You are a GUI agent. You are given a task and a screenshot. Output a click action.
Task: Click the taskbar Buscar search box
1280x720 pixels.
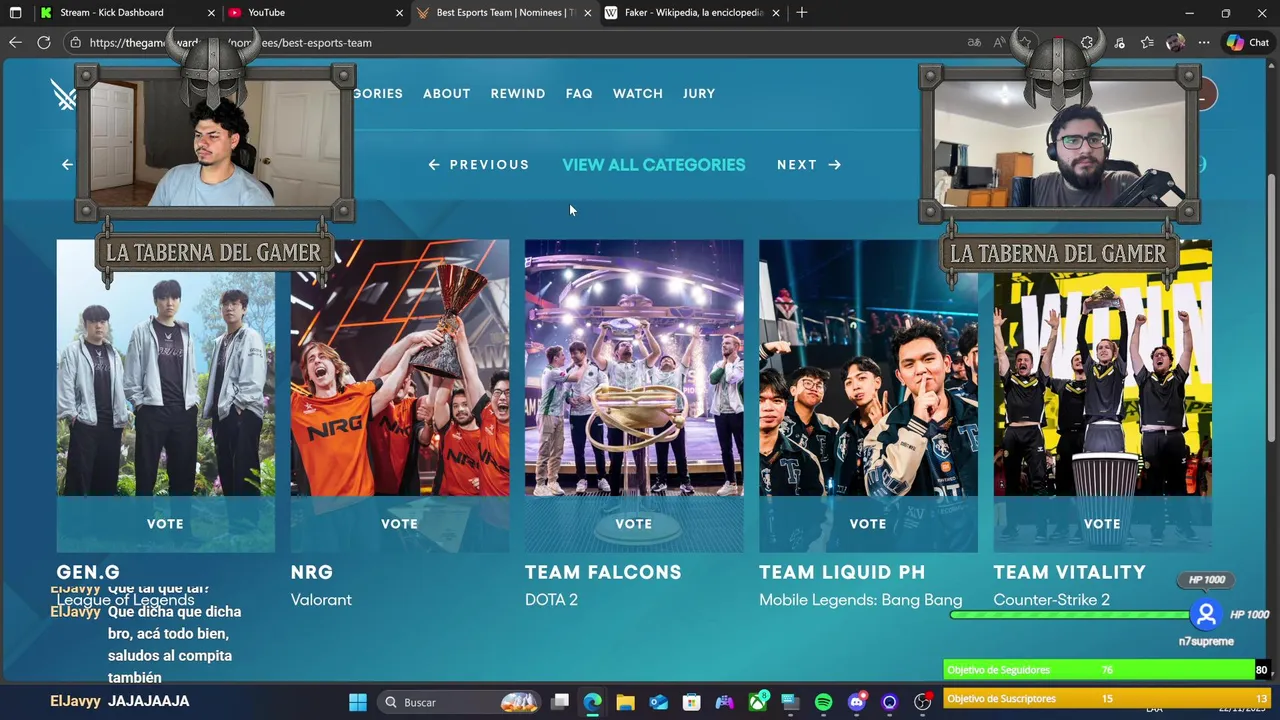click(460, 702)
